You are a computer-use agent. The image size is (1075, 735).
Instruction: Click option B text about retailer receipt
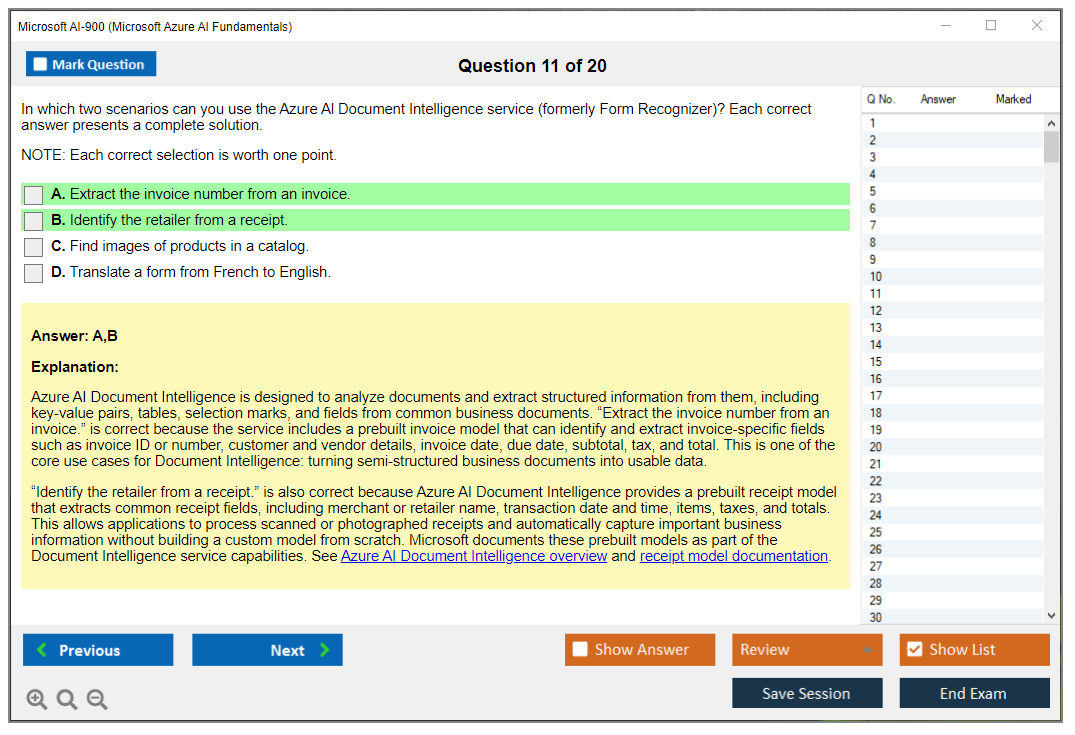click(x=178, y=220)
